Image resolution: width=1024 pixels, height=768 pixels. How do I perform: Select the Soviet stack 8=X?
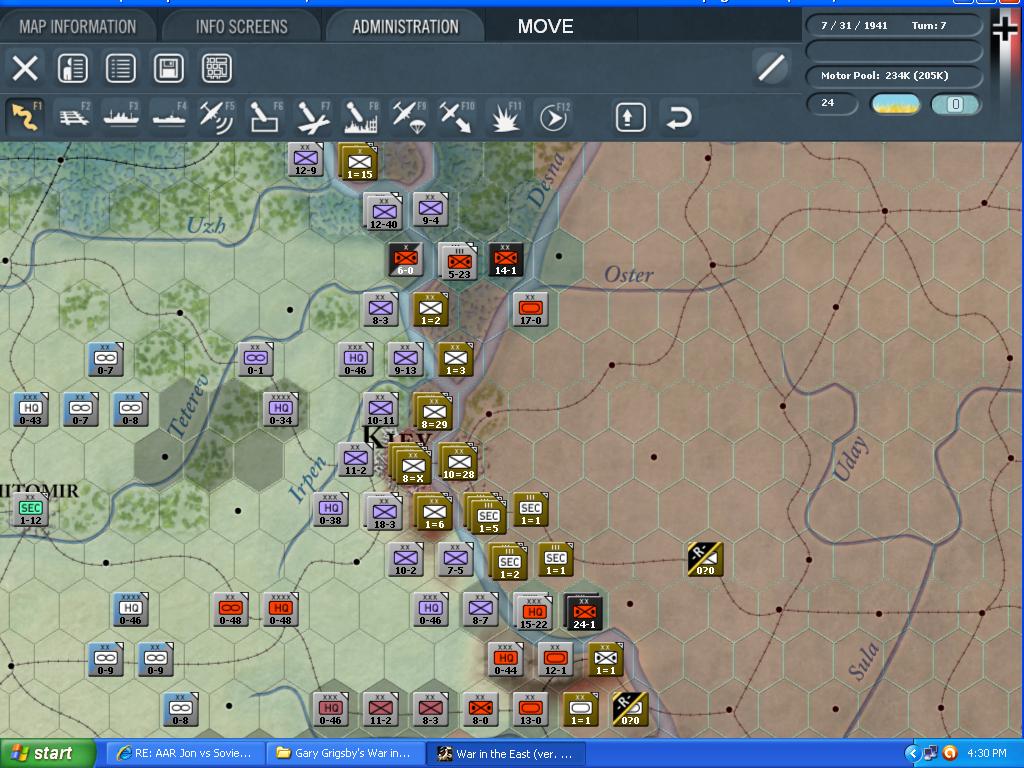point(411,464)
